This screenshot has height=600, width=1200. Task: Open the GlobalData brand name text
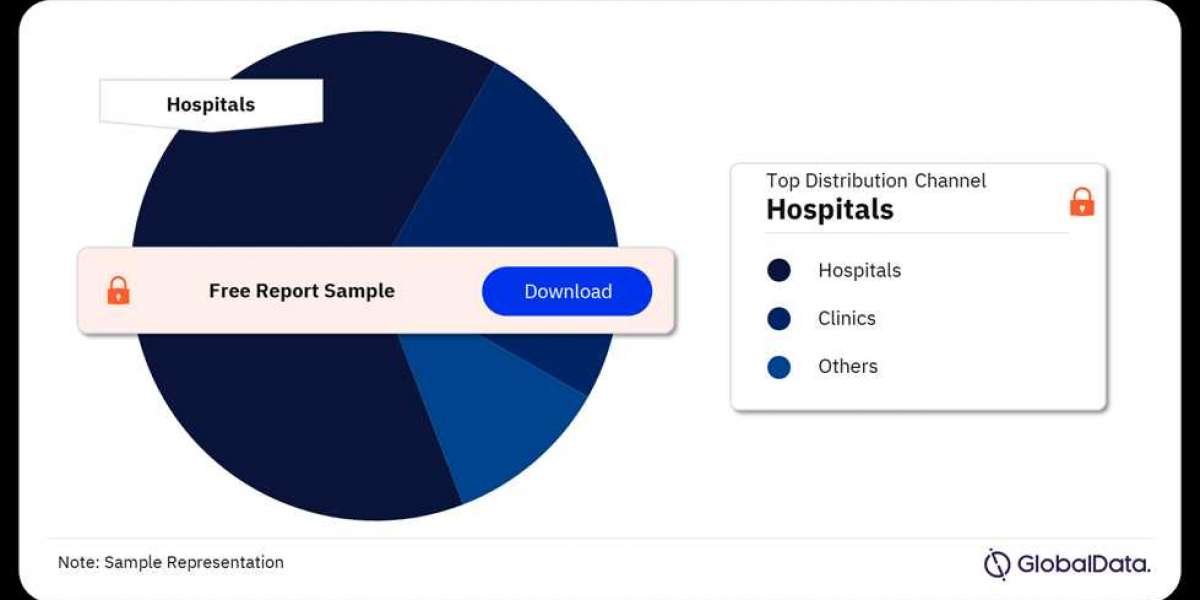coord(1084,564)
